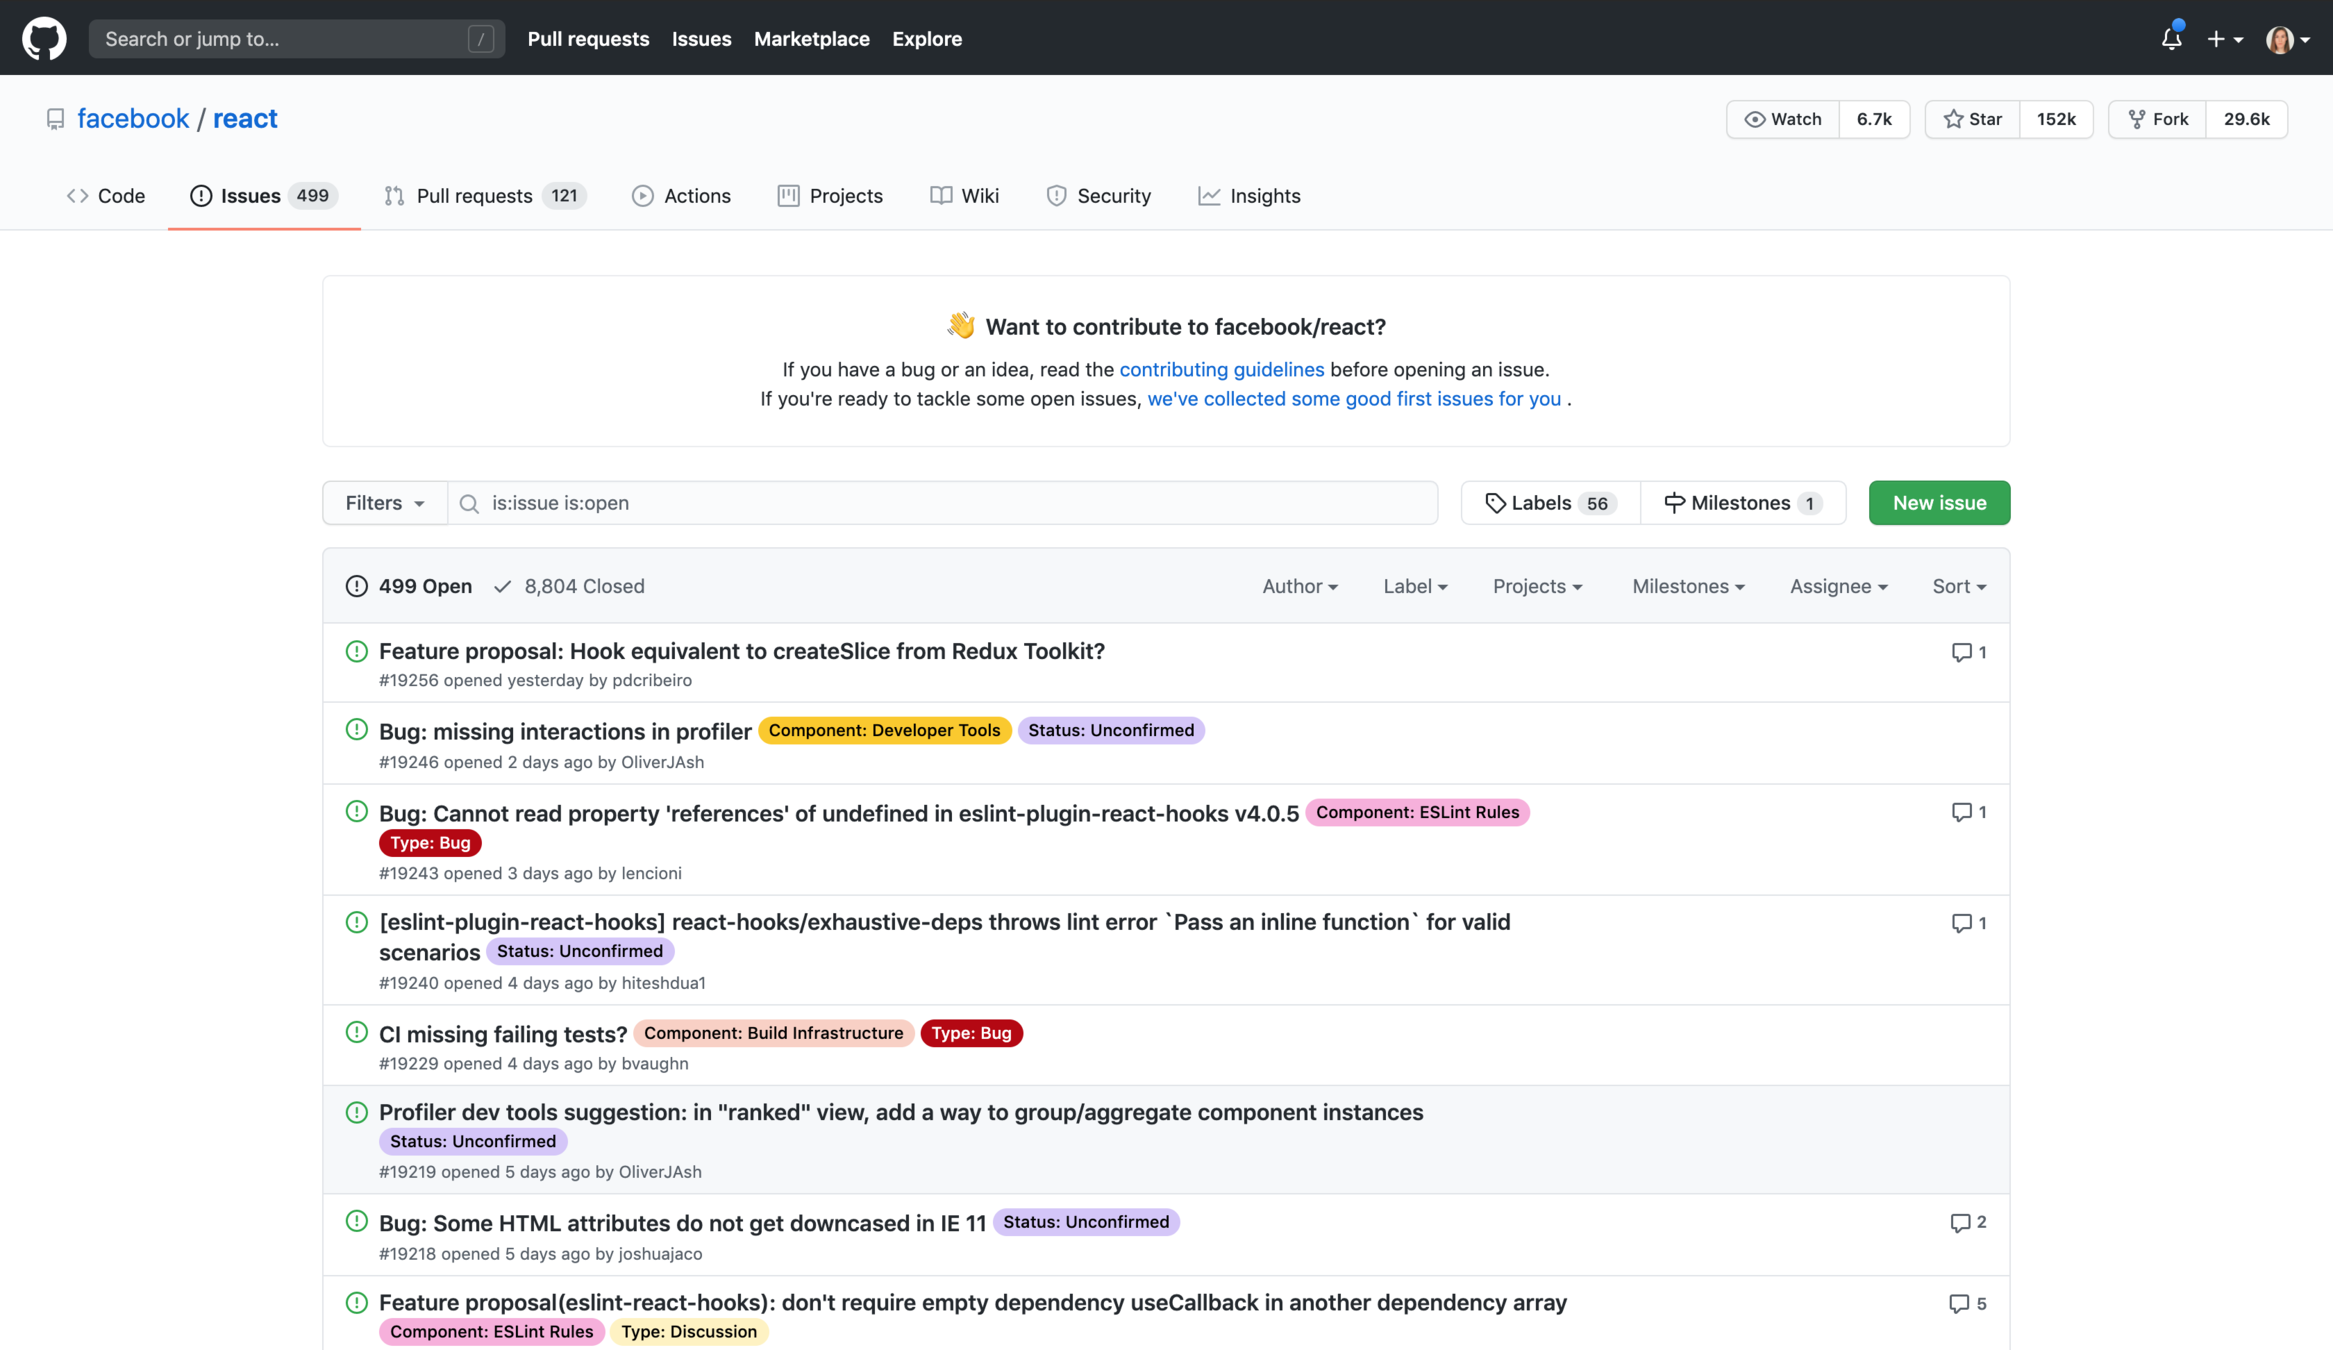This screenshot has height=1350, width=2333.
Task: Open the Sort dropdown
Action: coord(1958,586)
